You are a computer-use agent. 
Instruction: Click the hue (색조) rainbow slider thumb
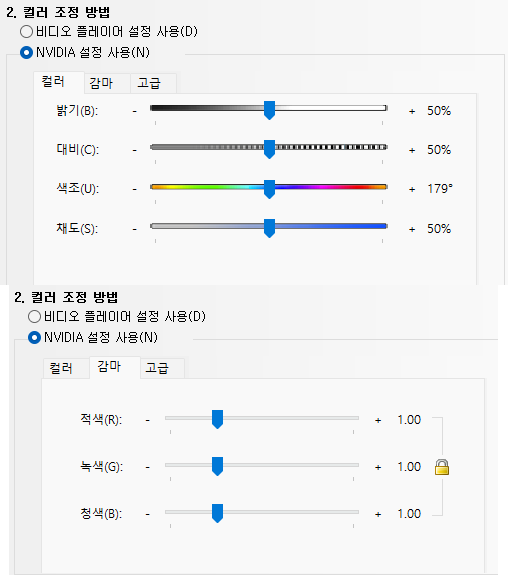(270, 189)
